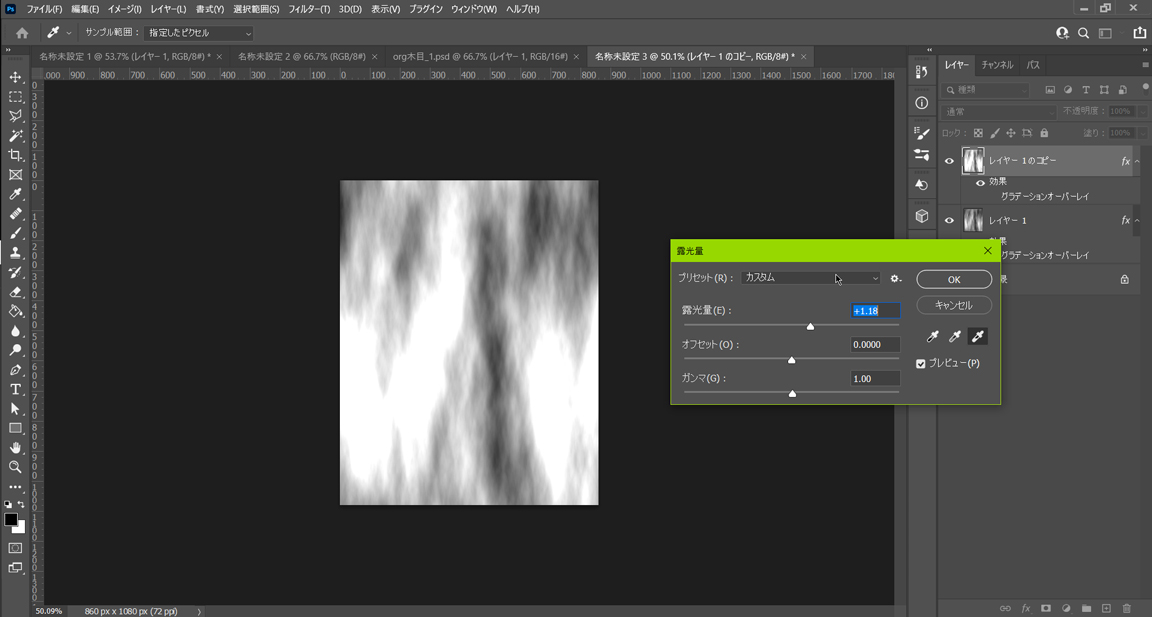Toggle visibility of レイヤー 1 layer

949,221
